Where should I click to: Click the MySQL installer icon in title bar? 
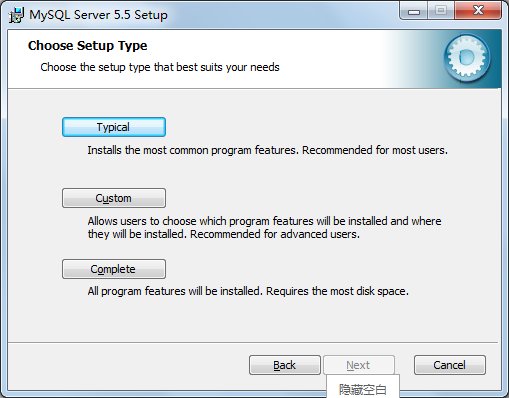click(x=16, y=15)
